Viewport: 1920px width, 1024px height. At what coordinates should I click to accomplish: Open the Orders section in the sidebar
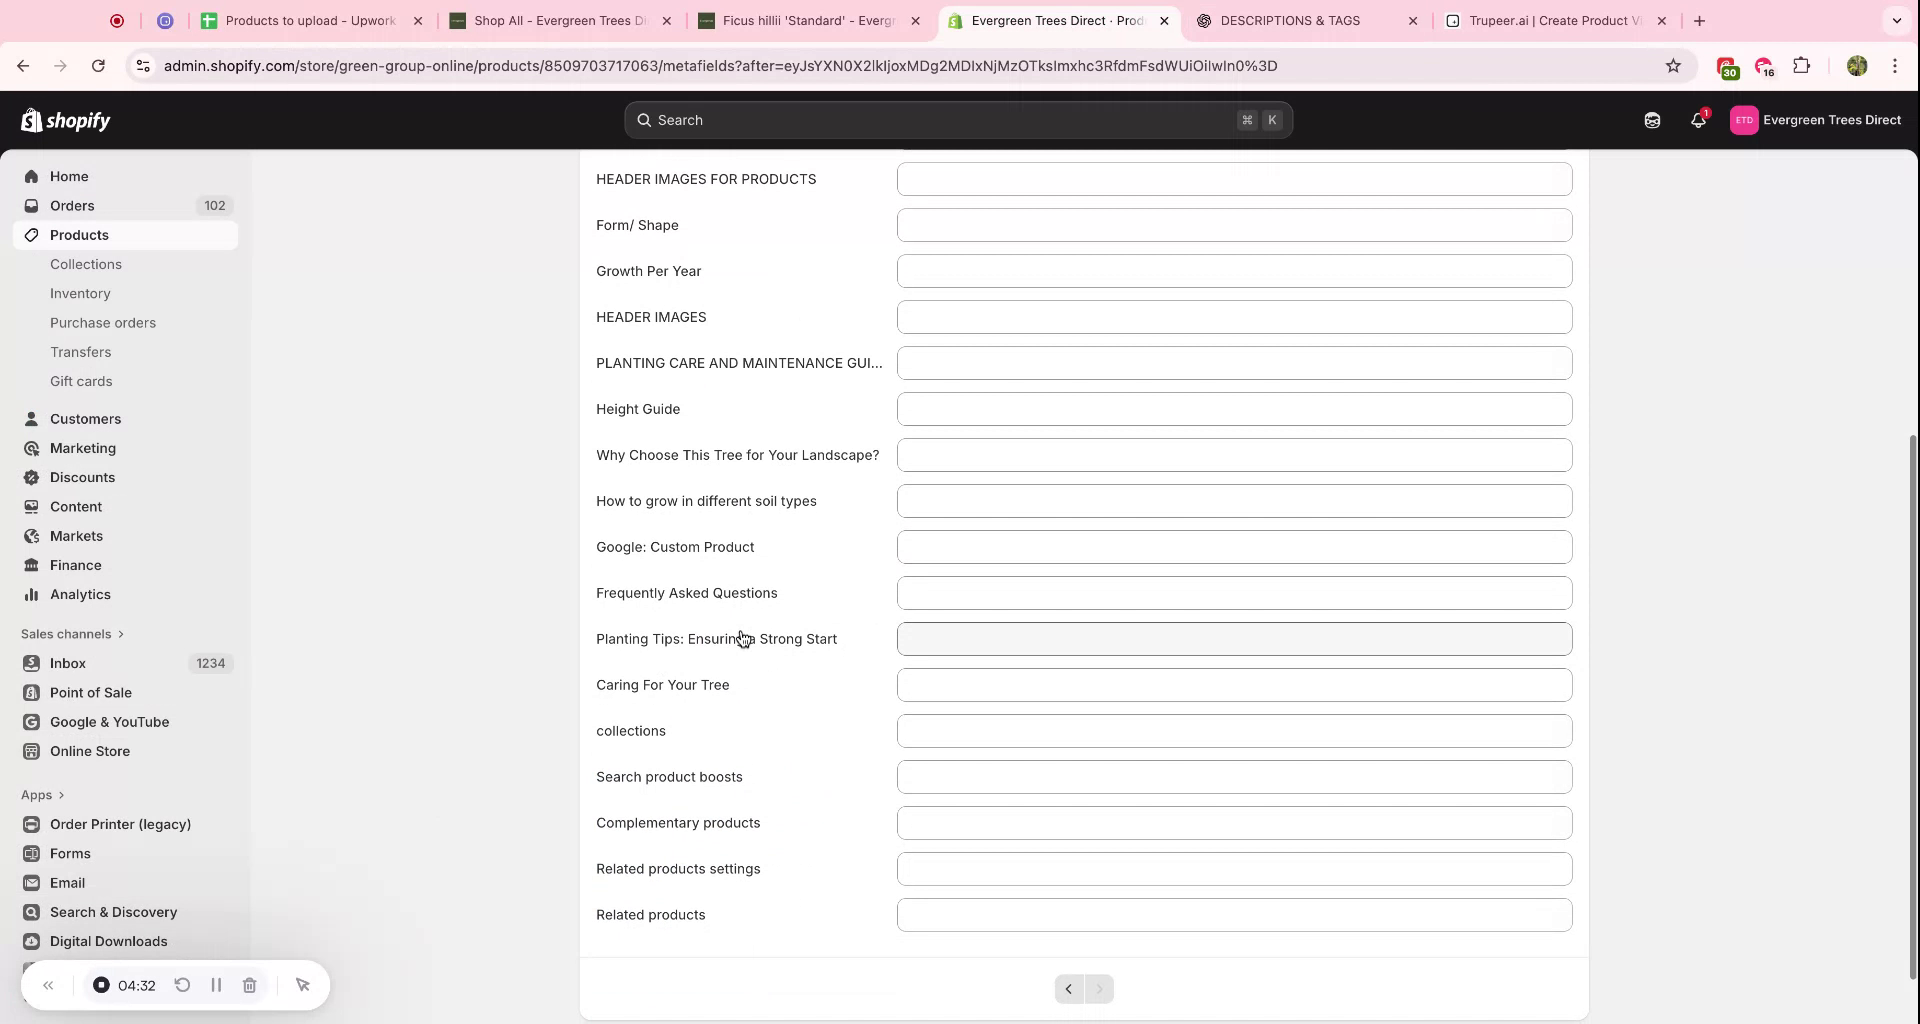click(x=72, y=205)
